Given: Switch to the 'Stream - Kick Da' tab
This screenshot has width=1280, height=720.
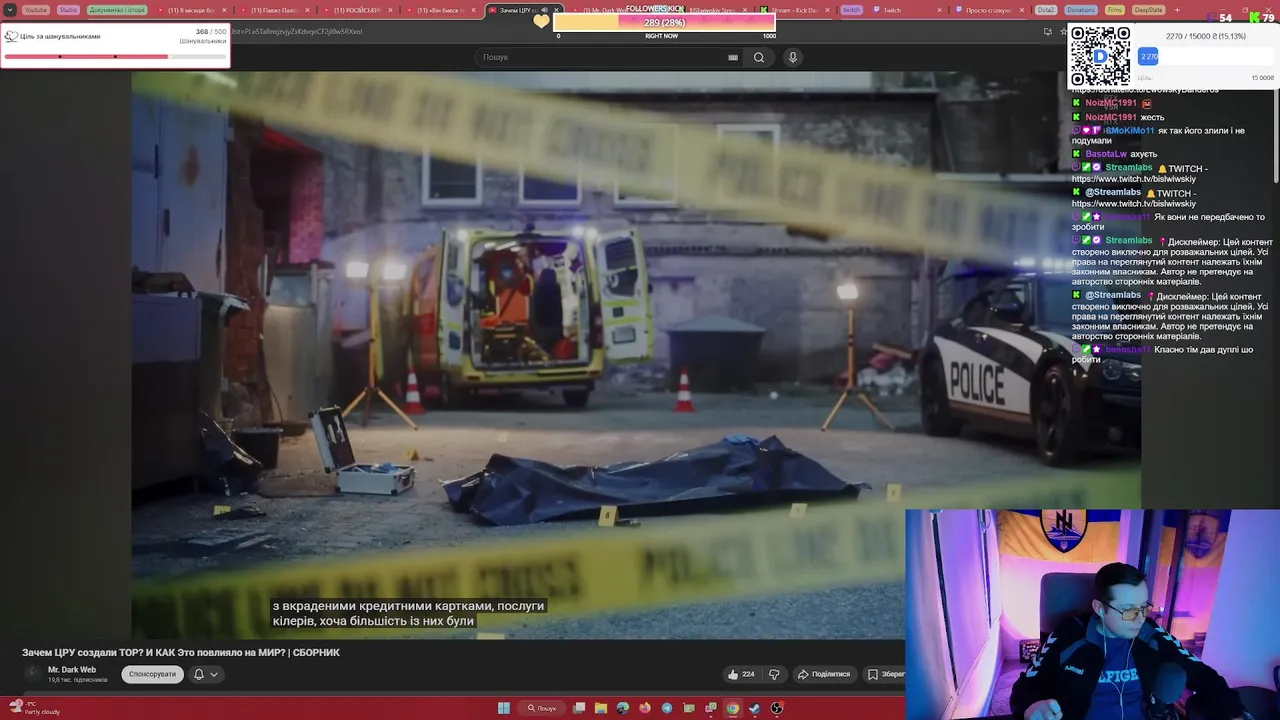Looking at the screenshot, I should [x=793, y=10].
